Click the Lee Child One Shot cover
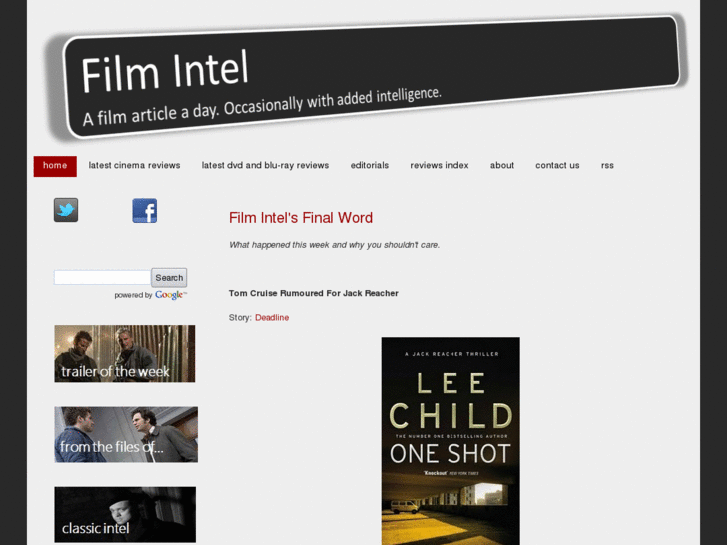This screenshot has width=727, height=545. tap(450, 441)
